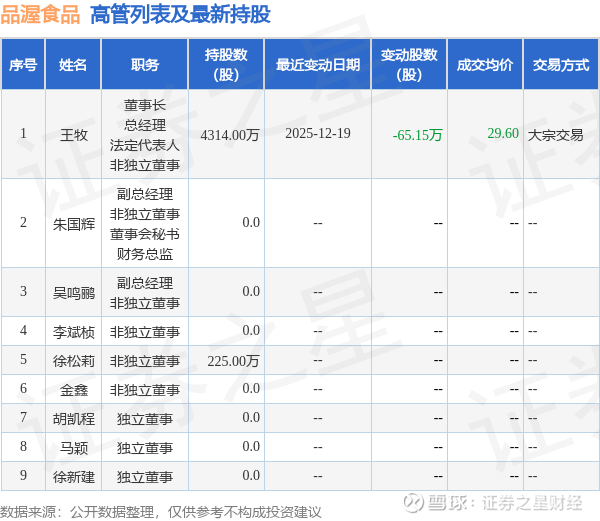This screenshot has width=600, height=521.
Task: Click the 品渥食品 company title
Action: [40, 15]
